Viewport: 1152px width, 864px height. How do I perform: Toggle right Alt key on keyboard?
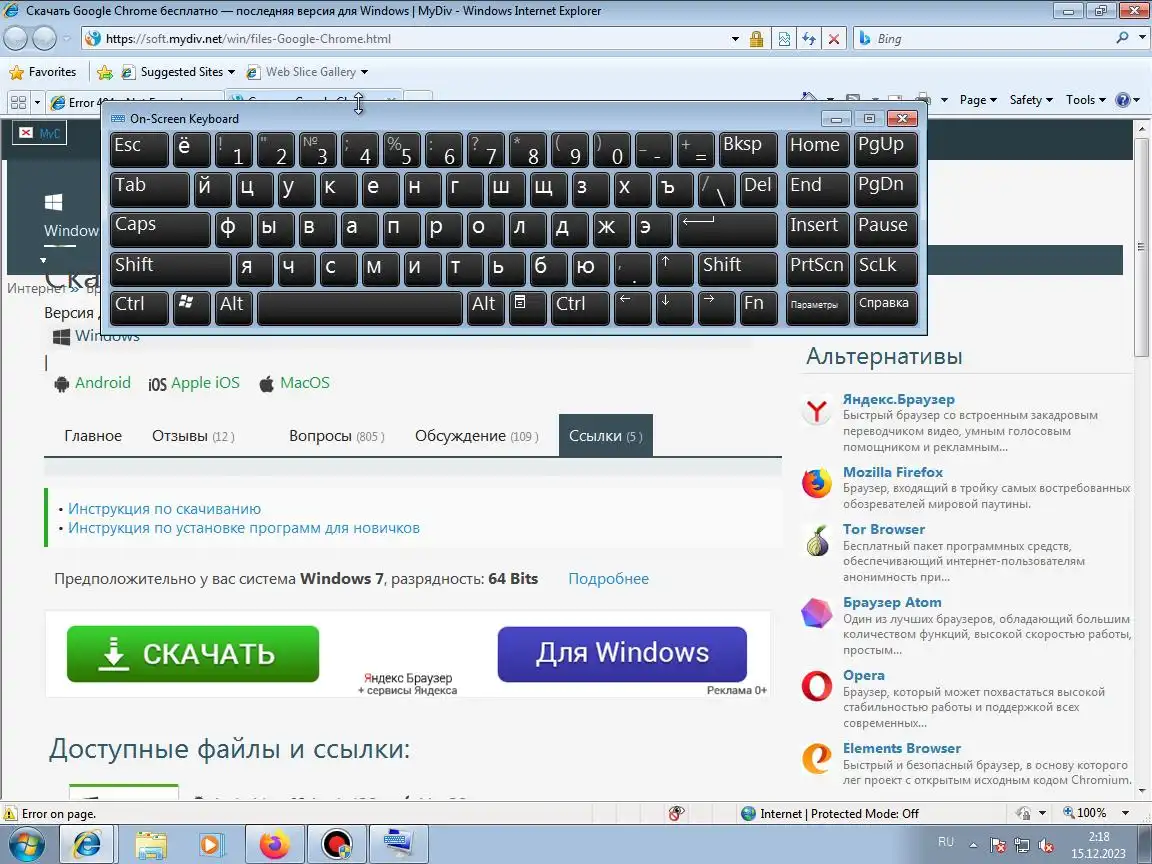click(x=486, y=307)
